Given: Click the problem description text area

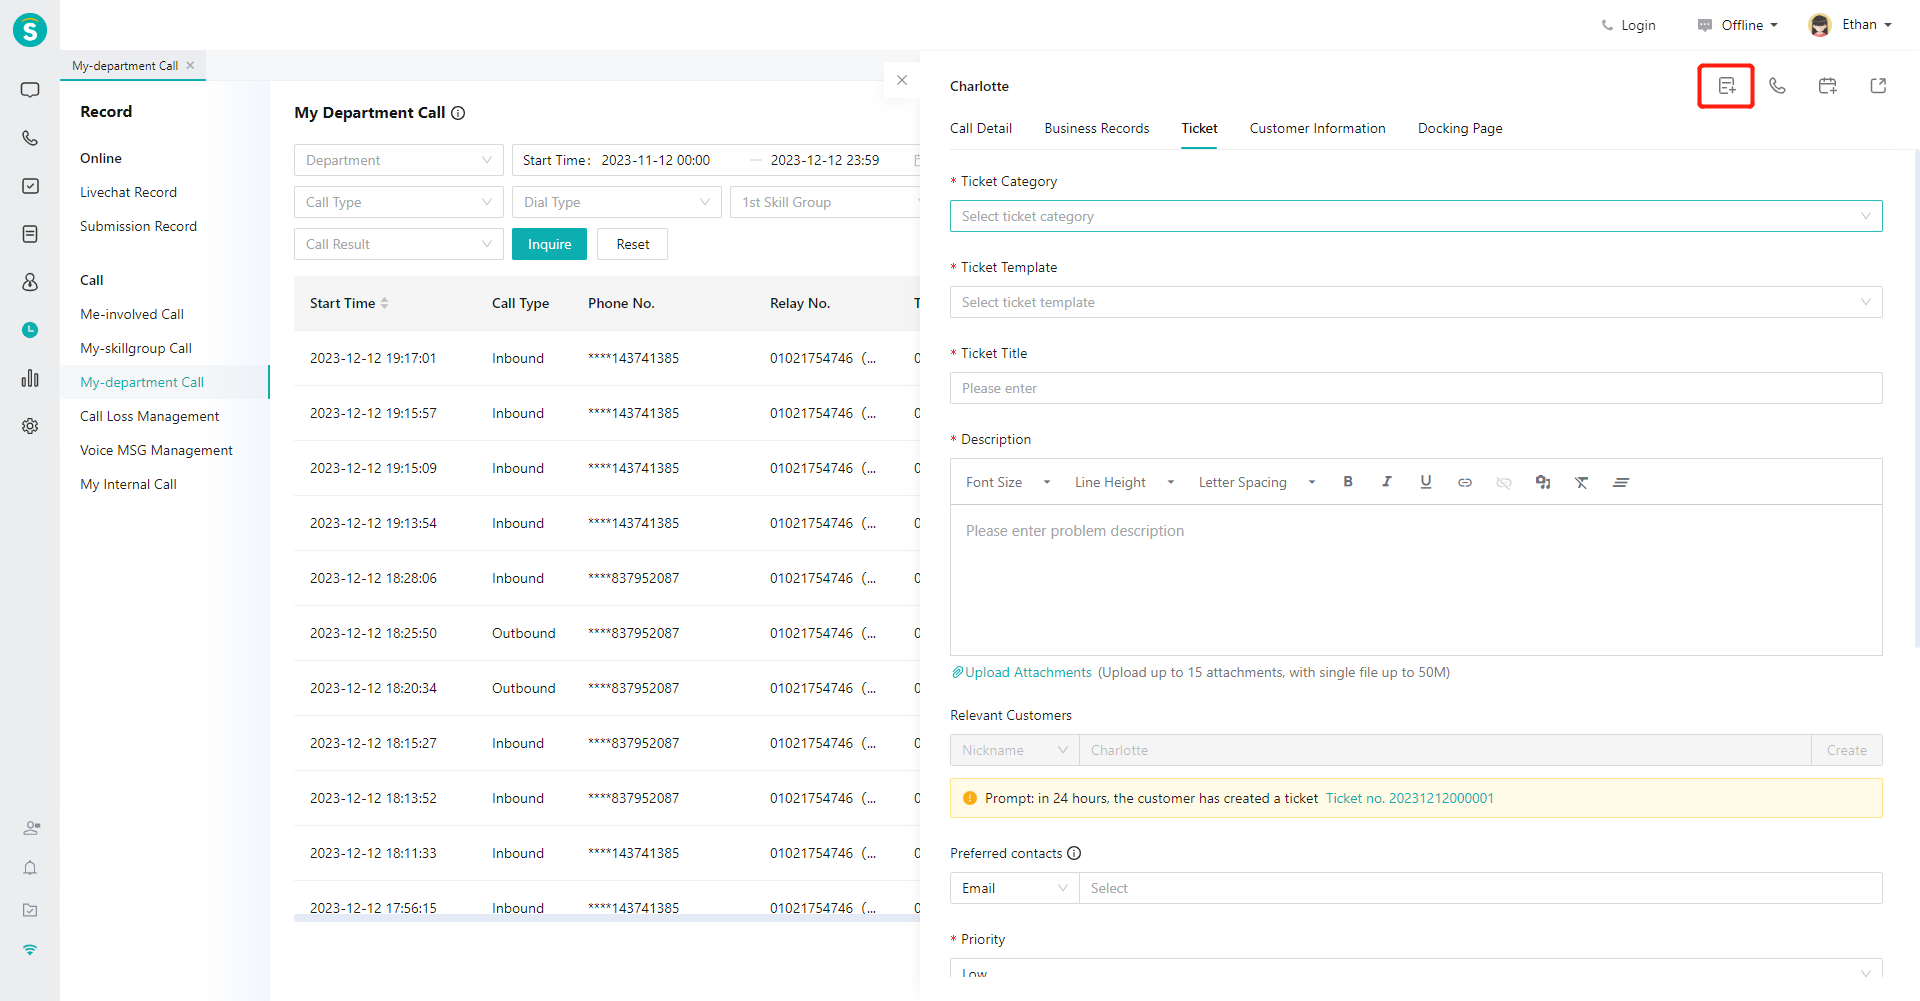Looking at the screenshot, I should pos(1416,580).
